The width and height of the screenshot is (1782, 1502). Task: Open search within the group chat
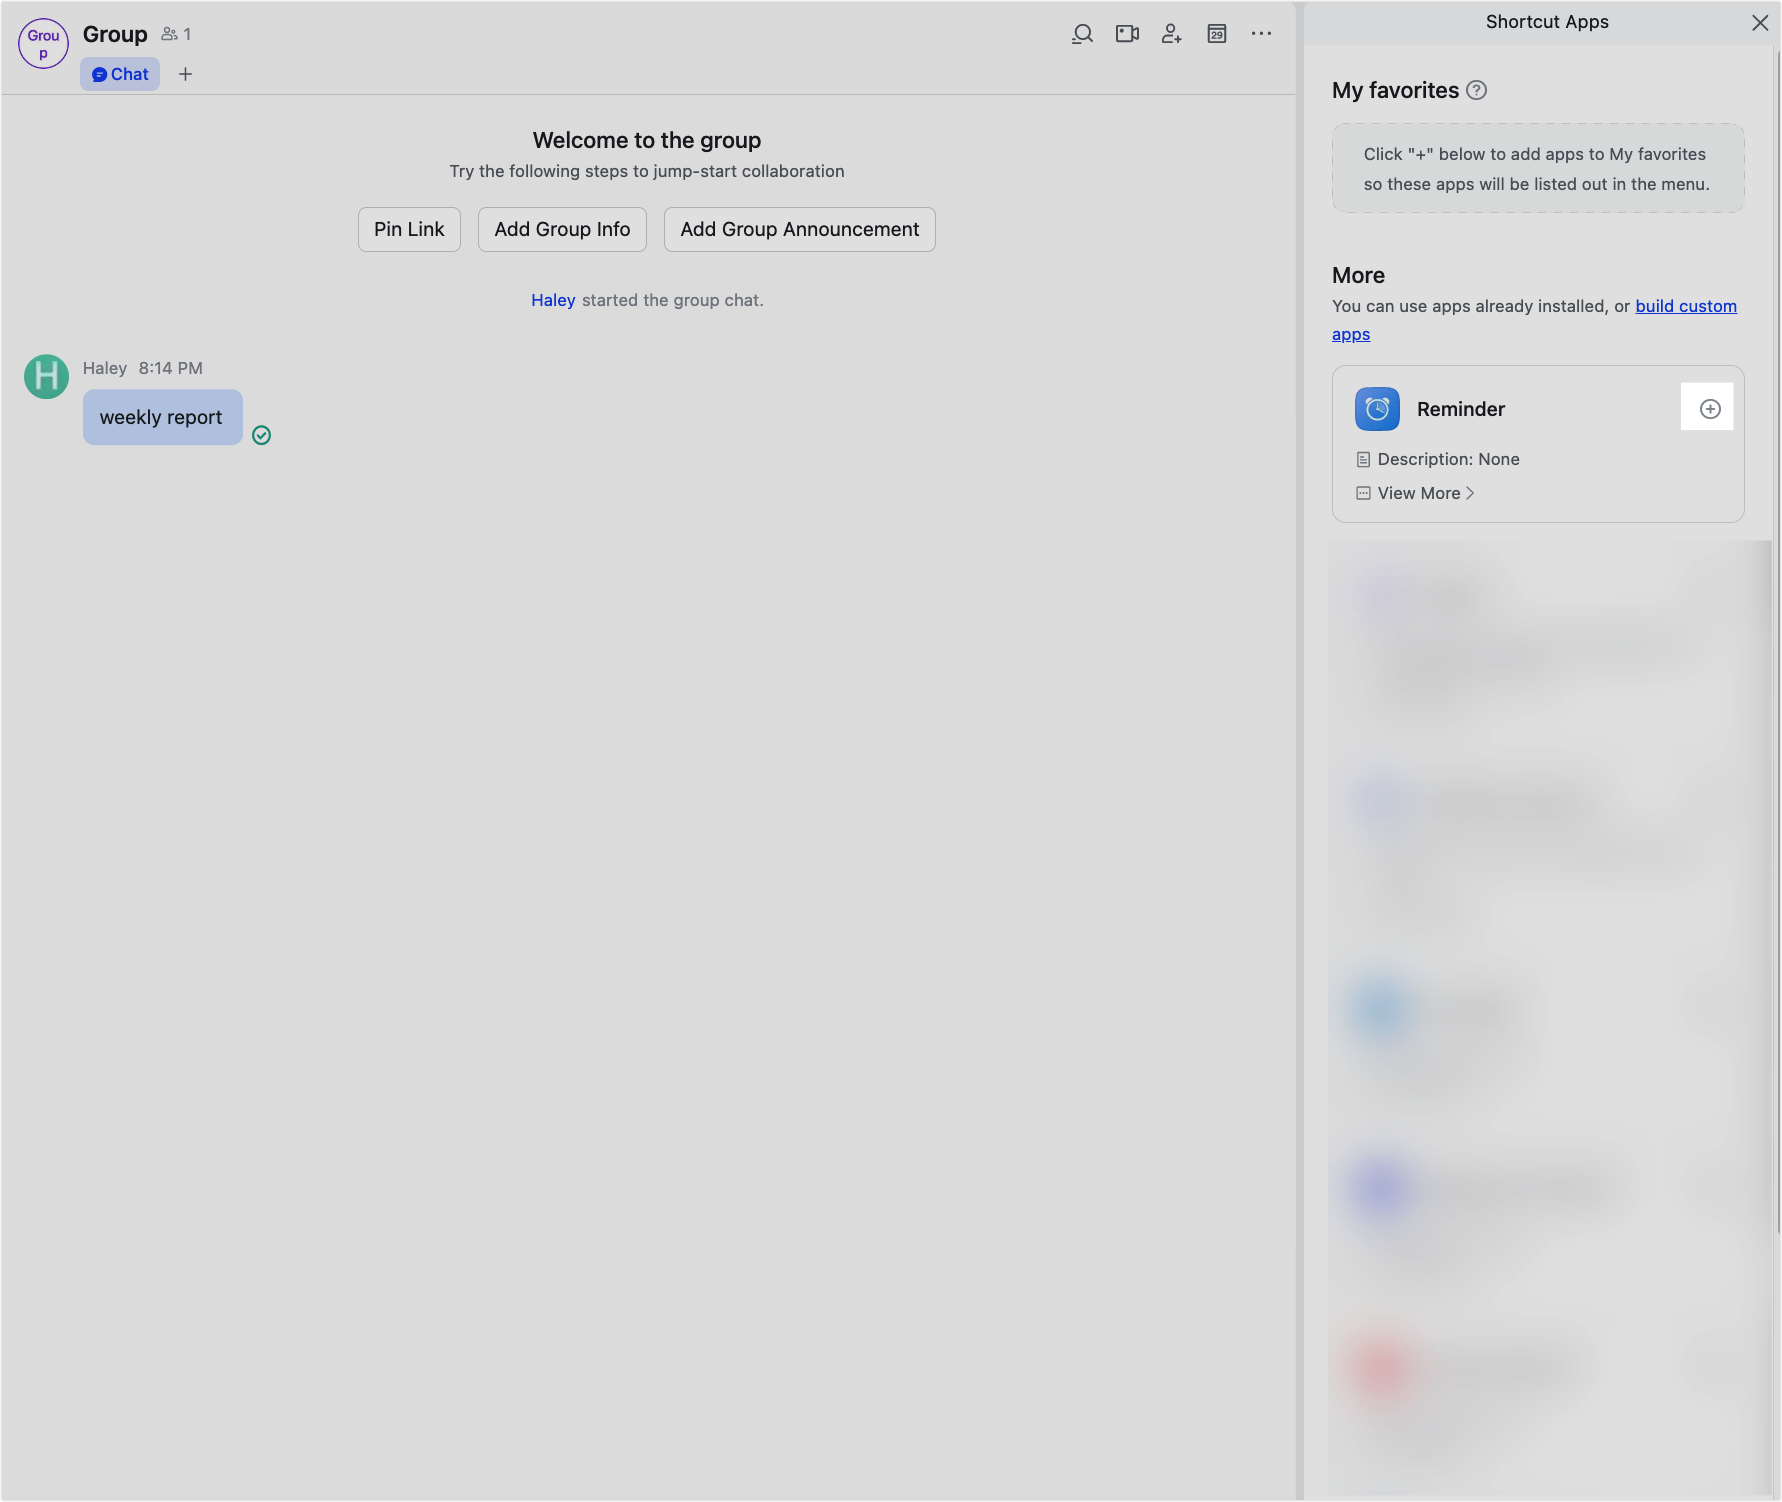(x=1082, y=33)
